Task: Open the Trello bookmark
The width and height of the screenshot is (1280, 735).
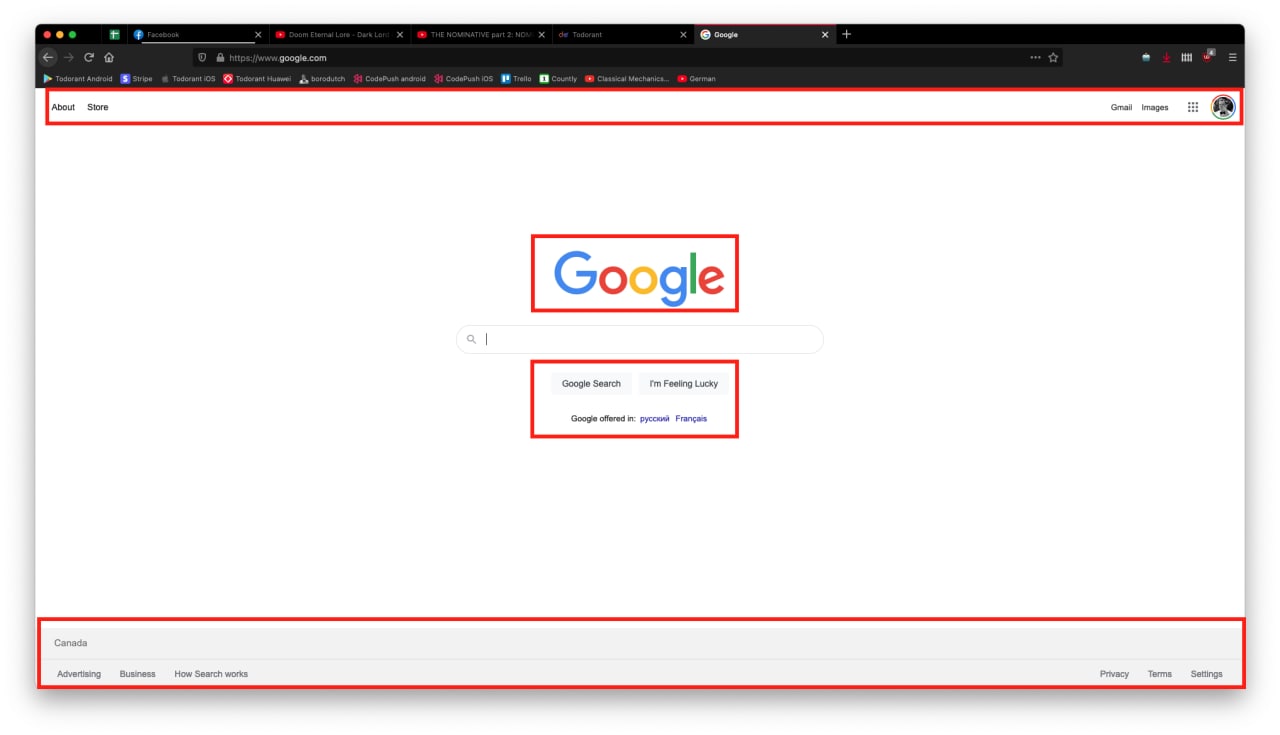Action: [516, 78]
